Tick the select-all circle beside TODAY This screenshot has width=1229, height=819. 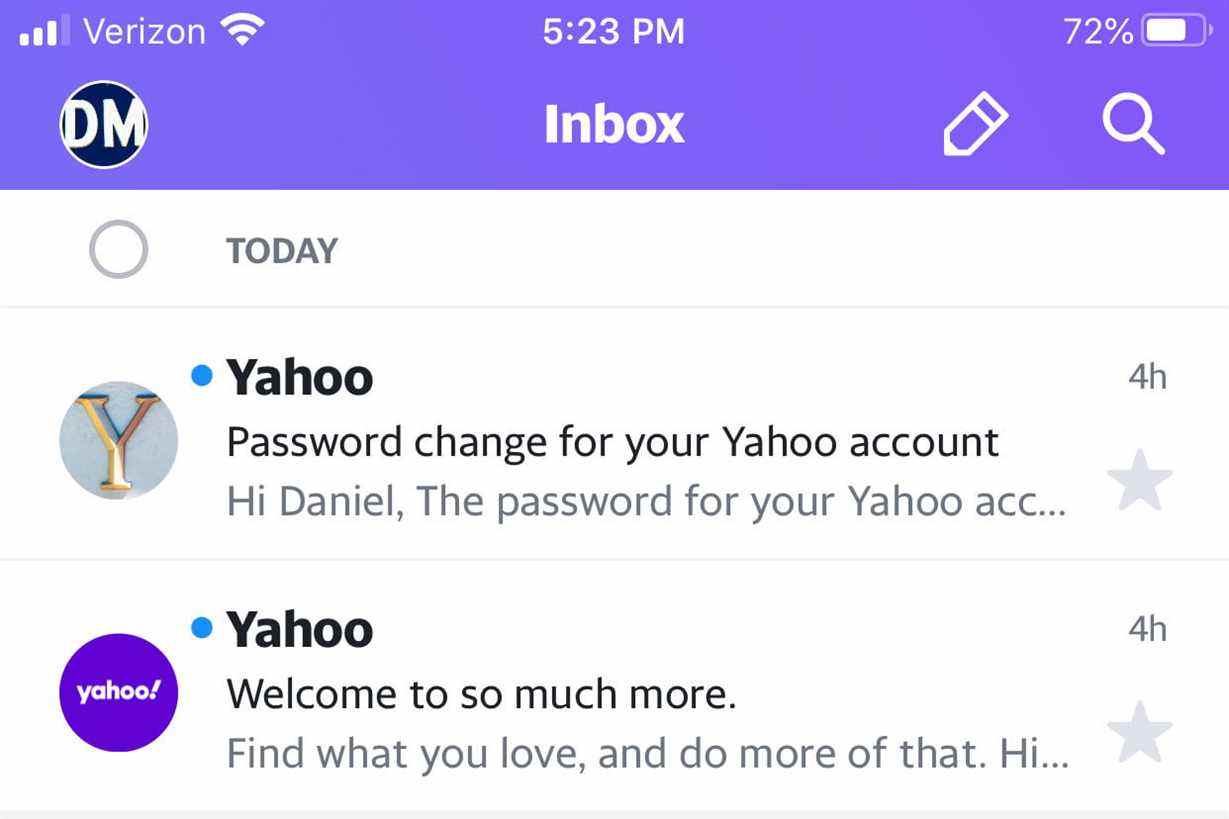coord(118,249)
